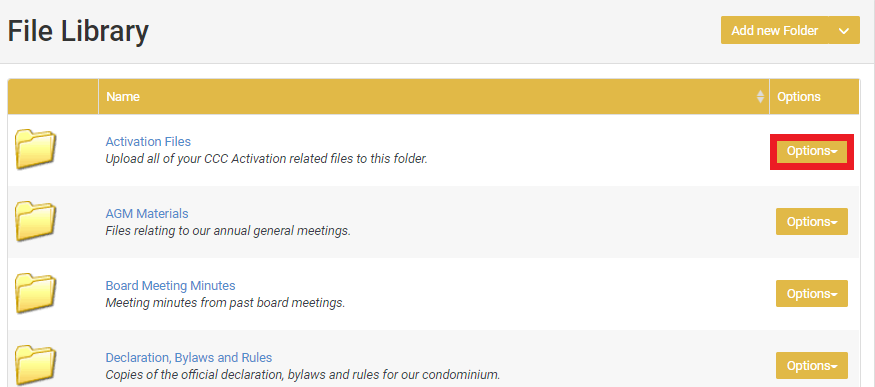Open Declaration, Bylaws and Rules link
The height and width of the screenshot is (387, 875).
189,357
